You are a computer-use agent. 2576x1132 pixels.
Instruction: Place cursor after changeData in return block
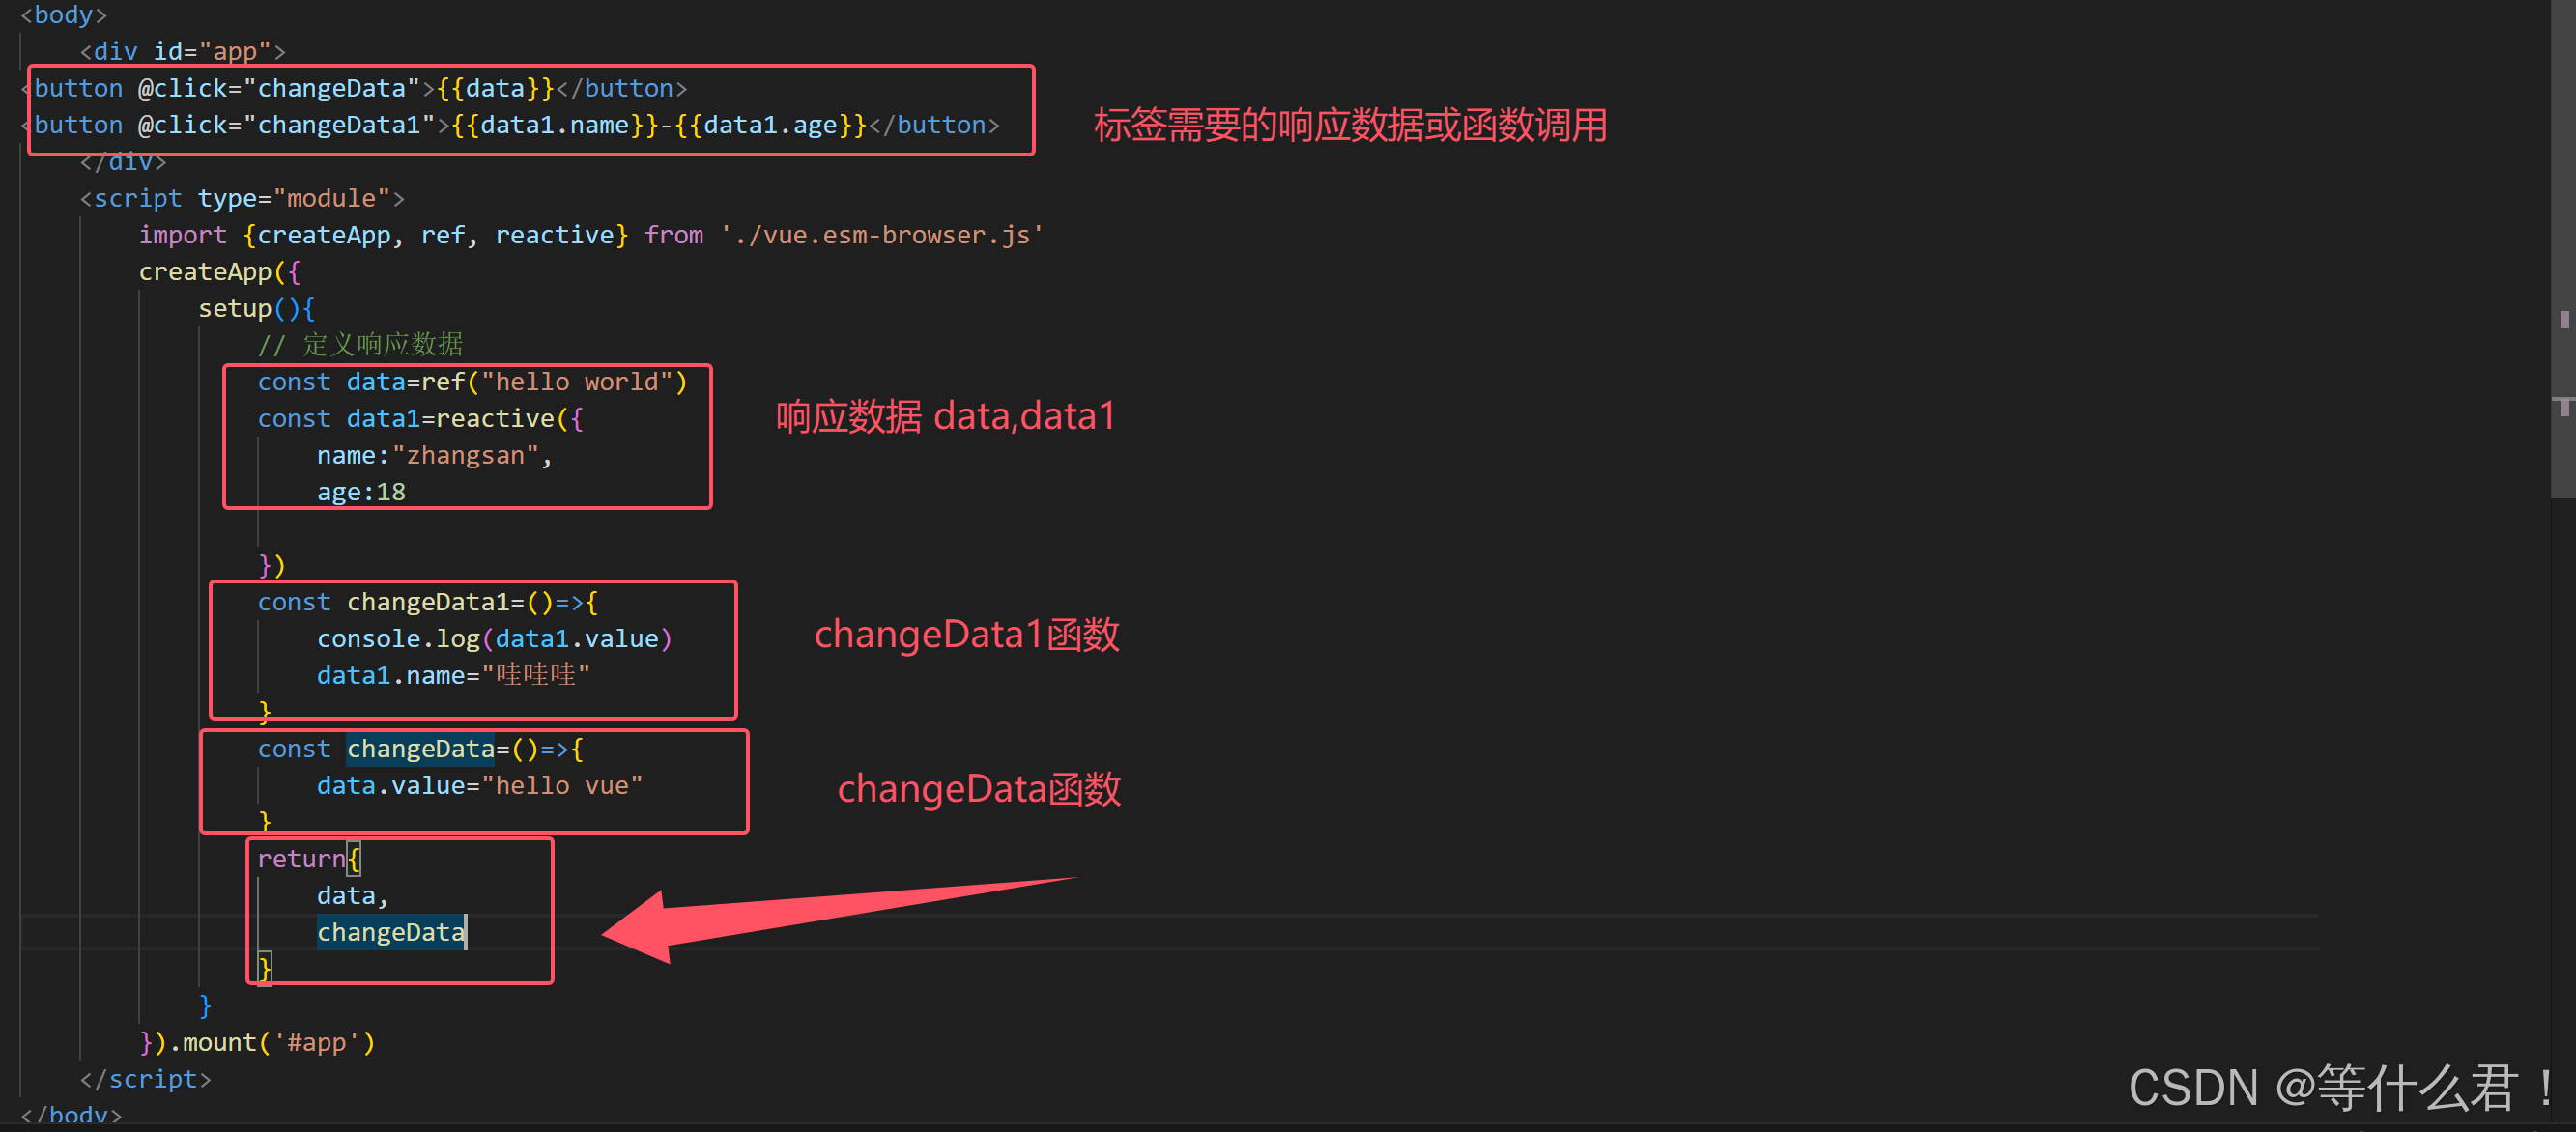coord(466,933)
